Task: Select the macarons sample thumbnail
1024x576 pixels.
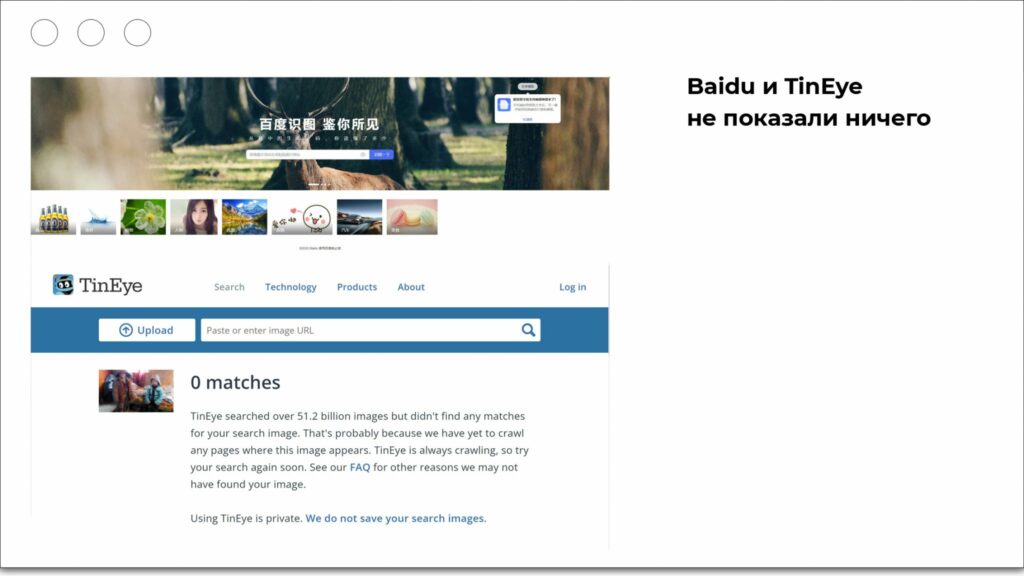Action: click(412, 217)
